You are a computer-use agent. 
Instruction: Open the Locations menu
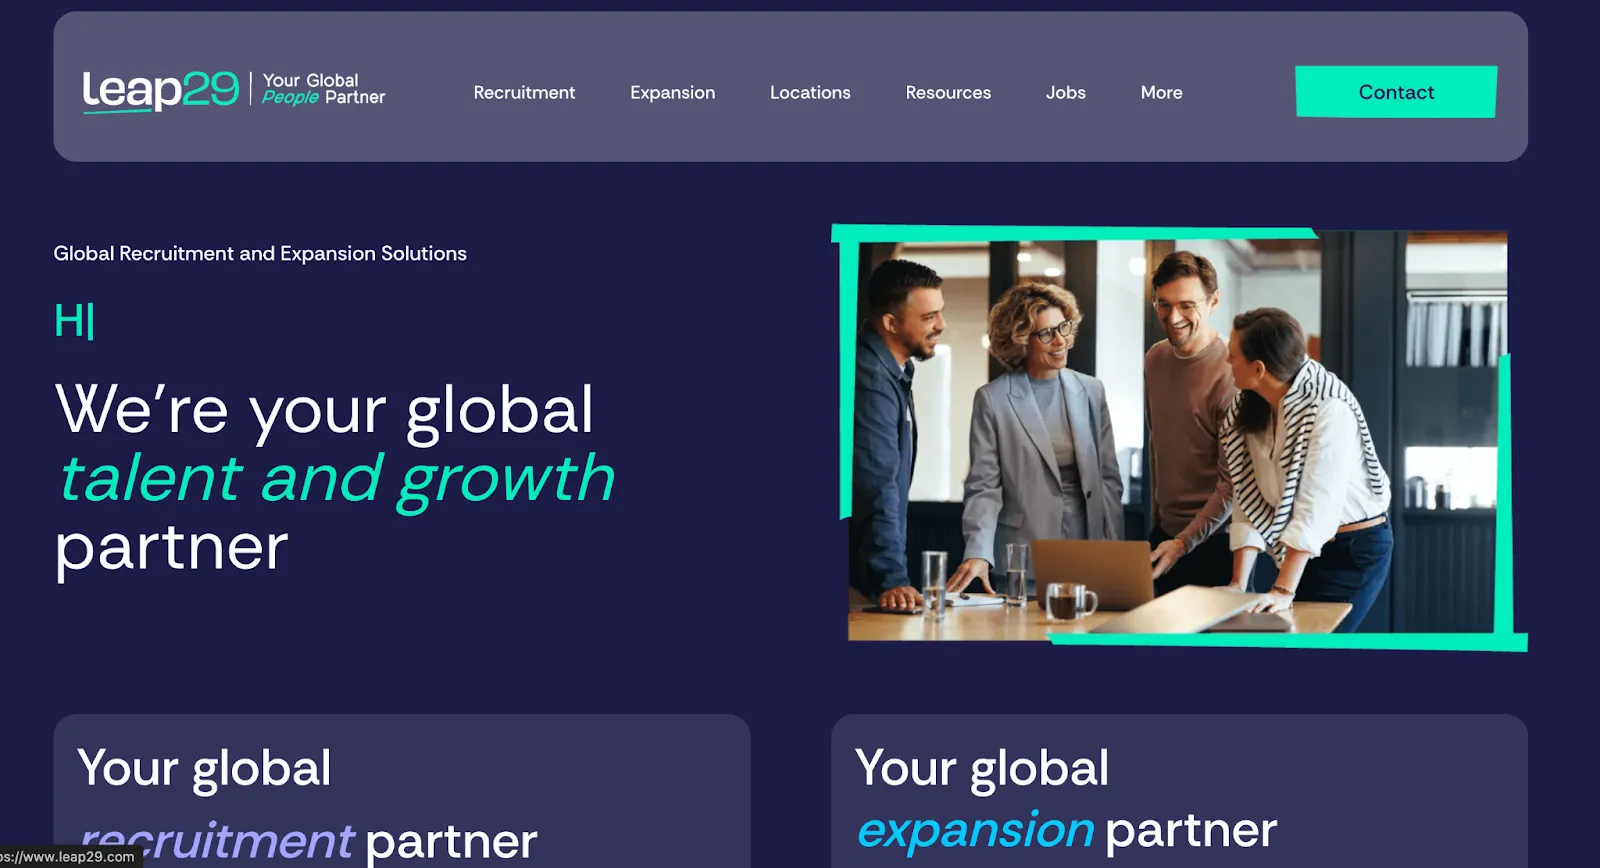pos(810,92)
